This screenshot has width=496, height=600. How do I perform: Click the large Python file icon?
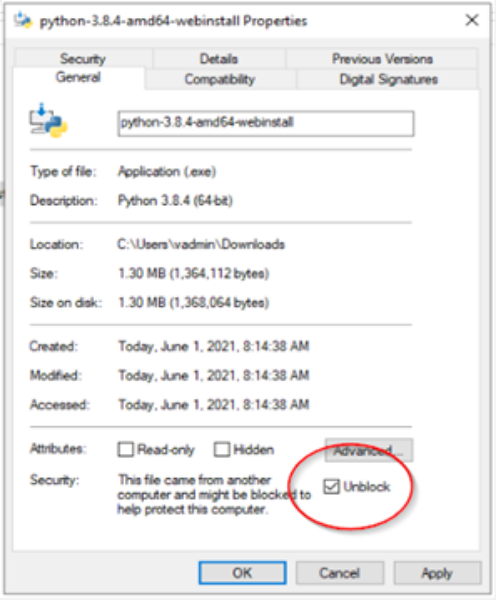pos(48,121)
